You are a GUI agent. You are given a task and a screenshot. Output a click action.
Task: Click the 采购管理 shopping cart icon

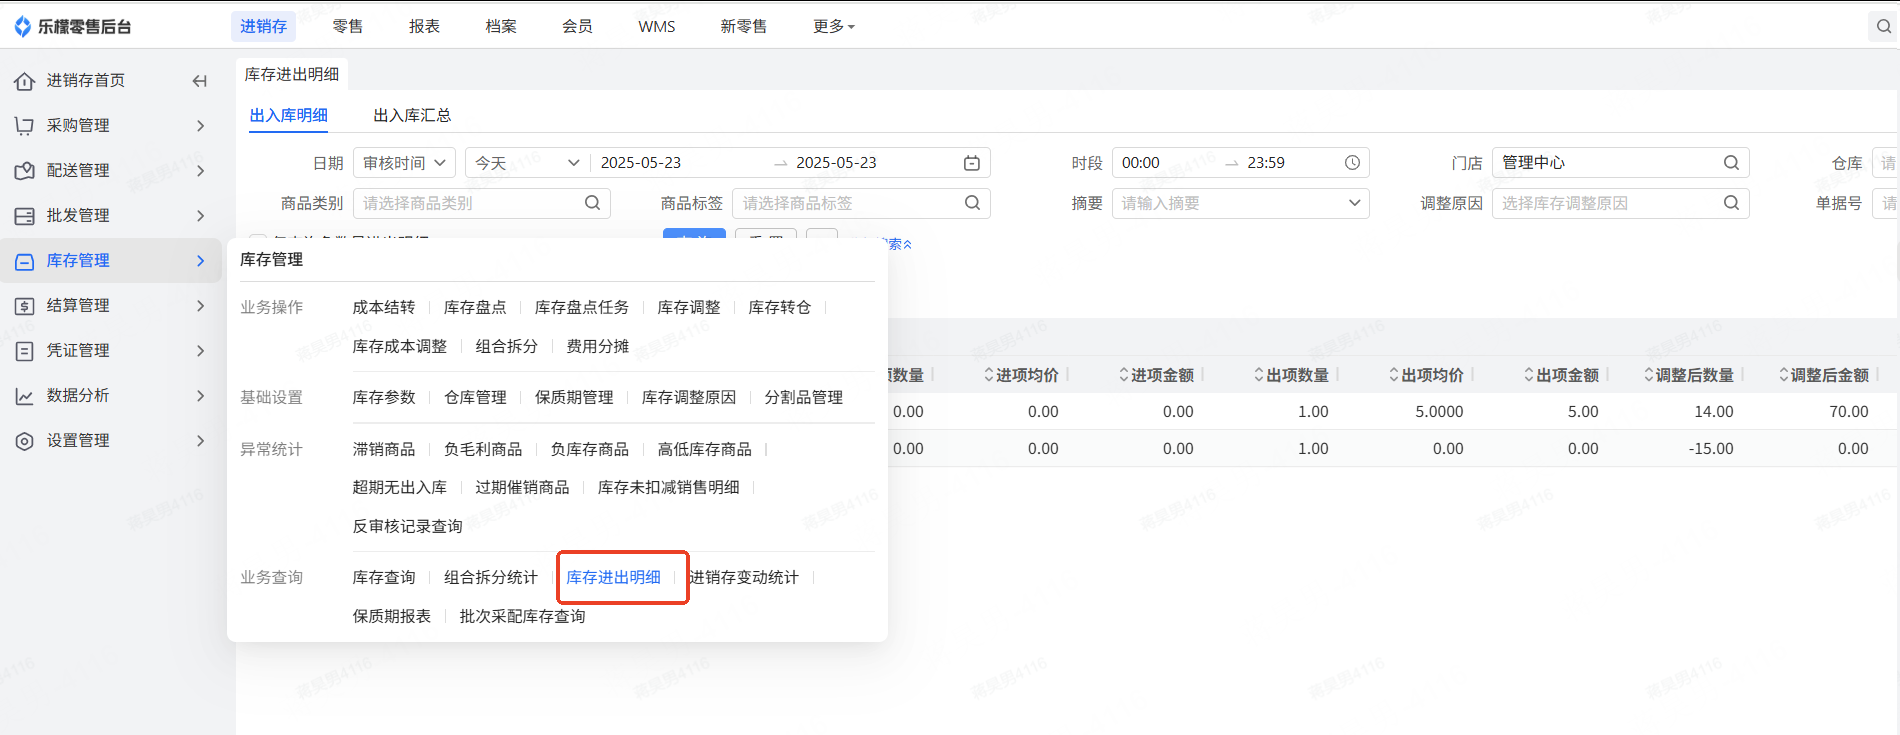[x=25, y=126]
